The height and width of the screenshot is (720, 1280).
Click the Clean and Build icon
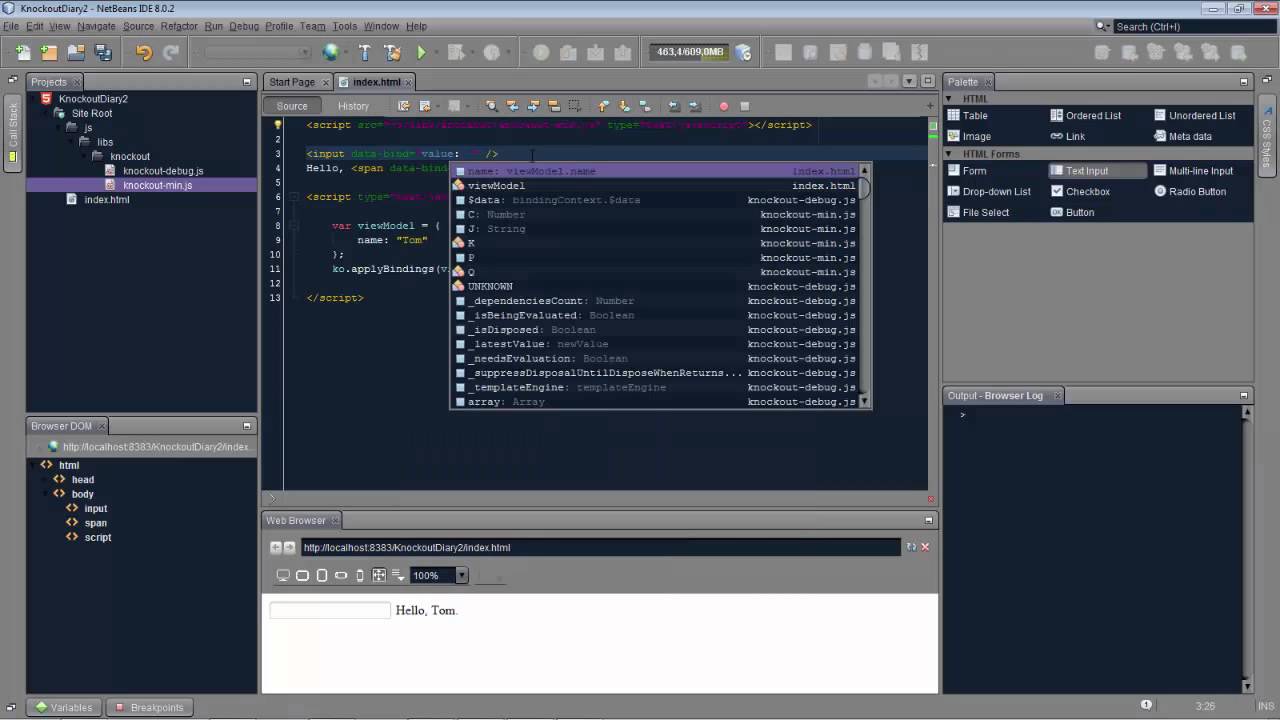point(392,52)
